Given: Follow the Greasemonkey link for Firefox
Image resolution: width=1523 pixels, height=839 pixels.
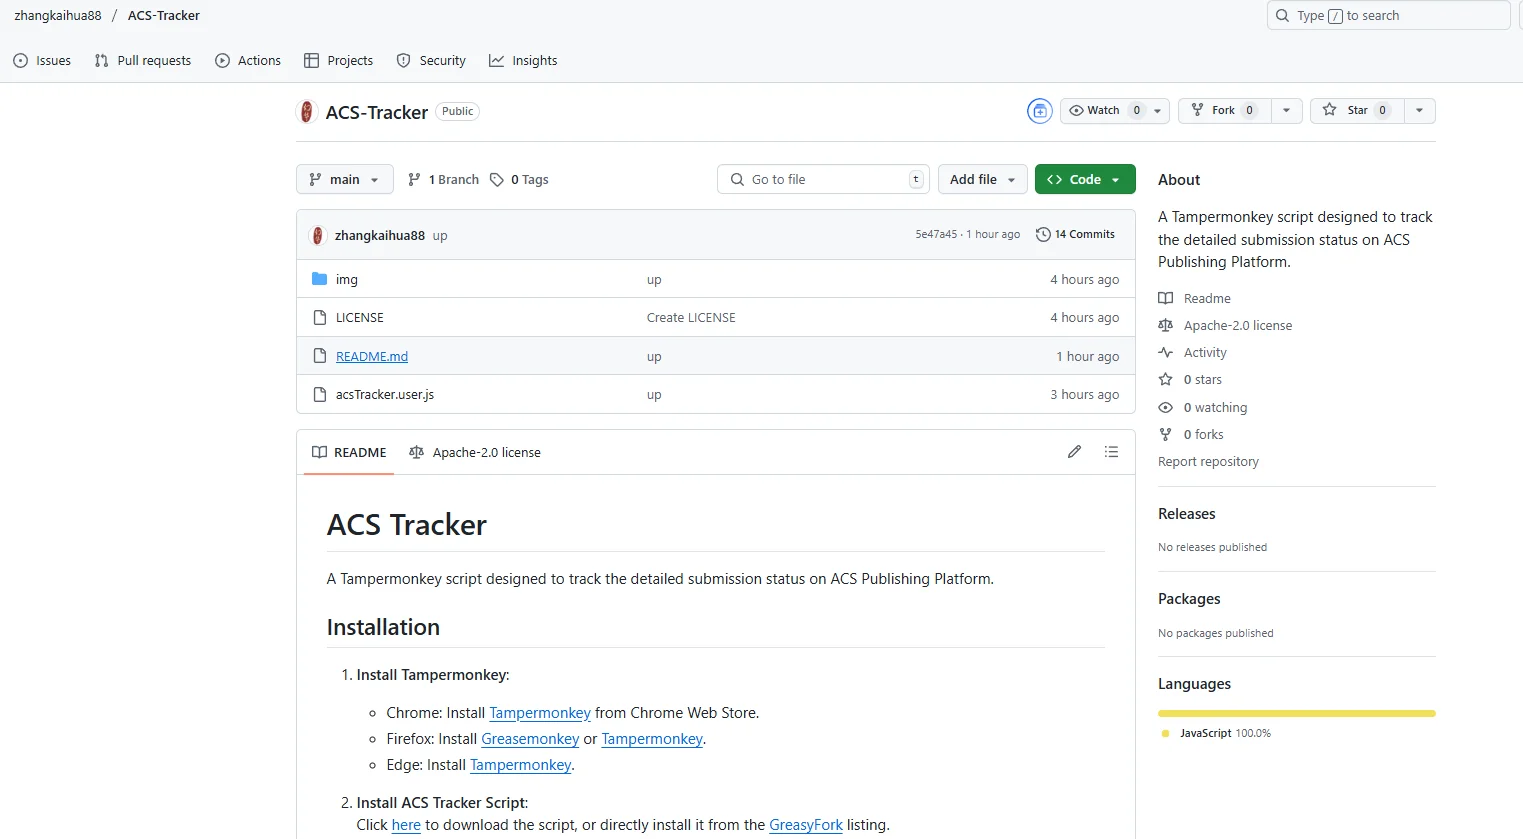Looking at the screenshot, I should [530, 739].
